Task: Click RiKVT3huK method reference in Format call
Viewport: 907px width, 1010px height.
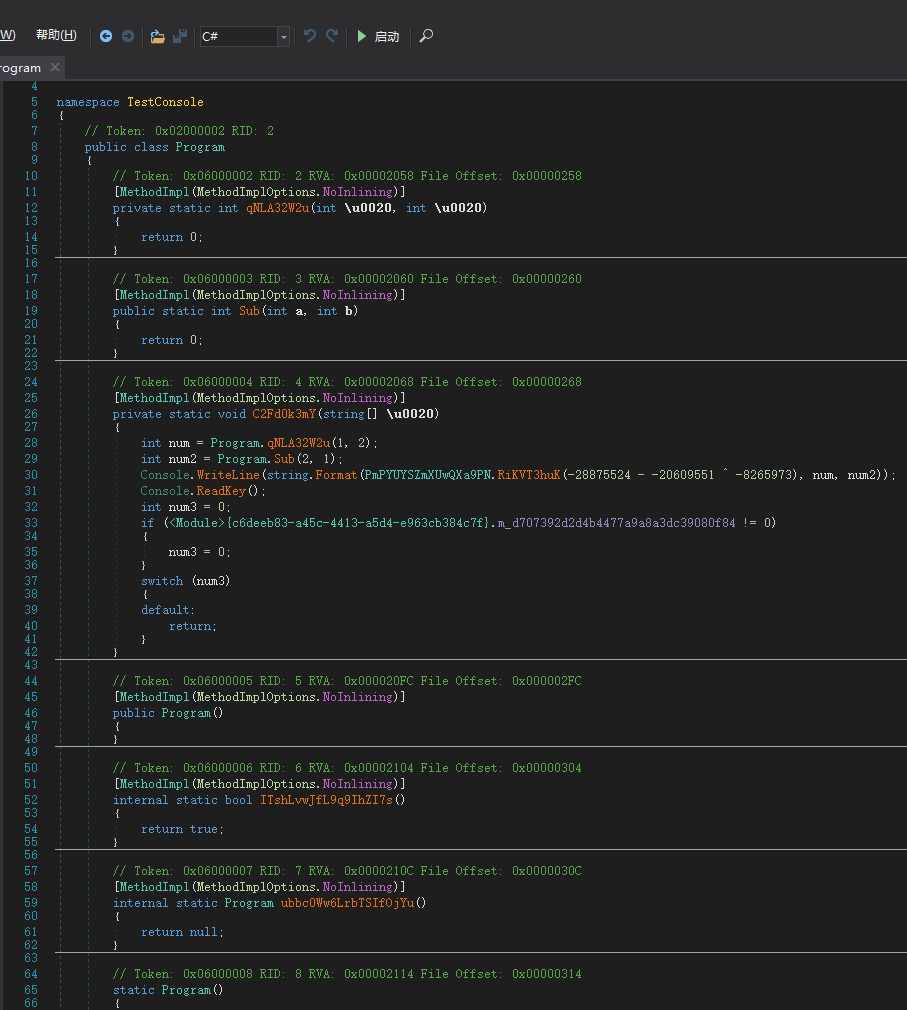Action: 529,475
